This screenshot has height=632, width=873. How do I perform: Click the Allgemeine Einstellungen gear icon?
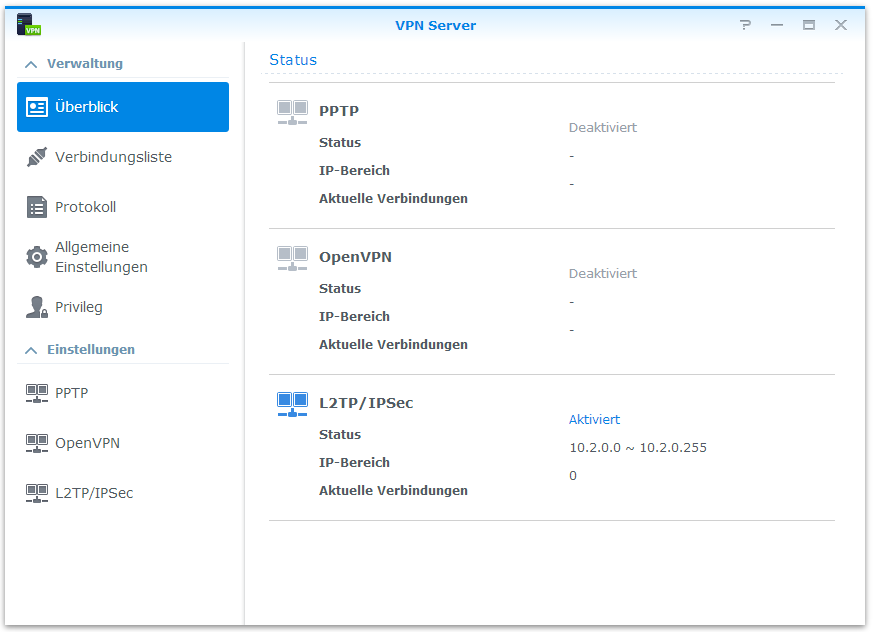click(37, 257)
